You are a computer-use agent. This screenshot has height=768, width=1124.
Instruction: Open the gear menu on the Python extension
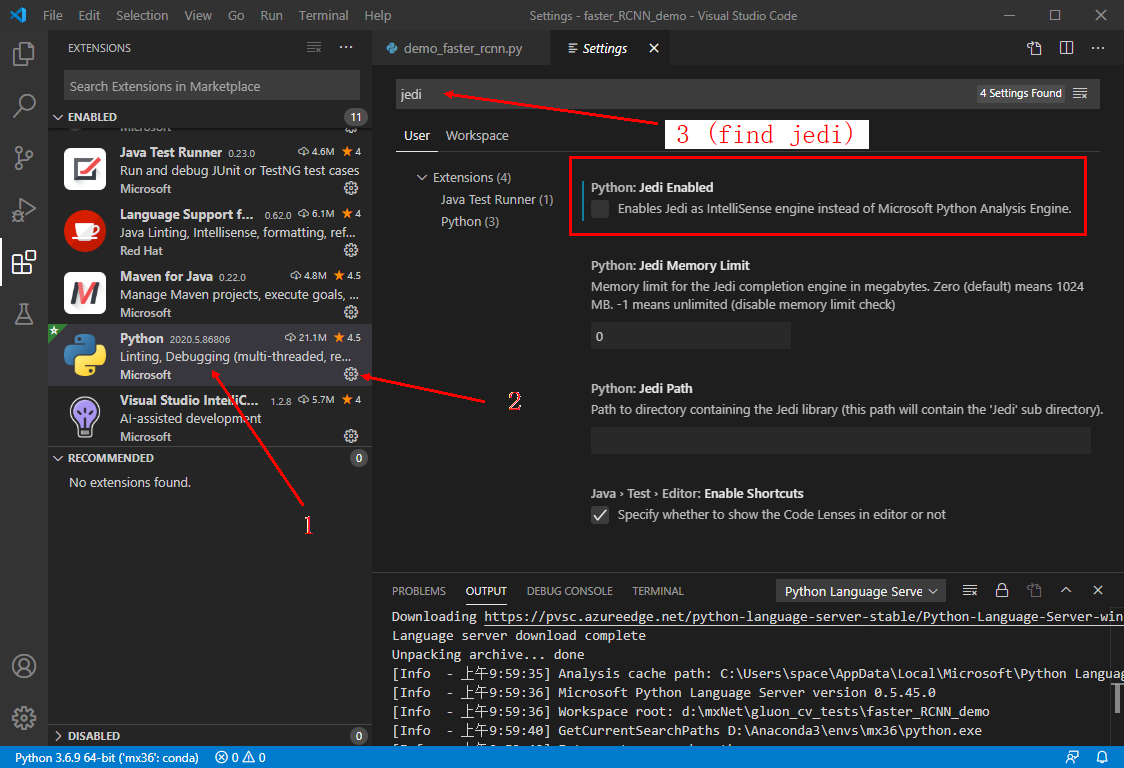350,374
